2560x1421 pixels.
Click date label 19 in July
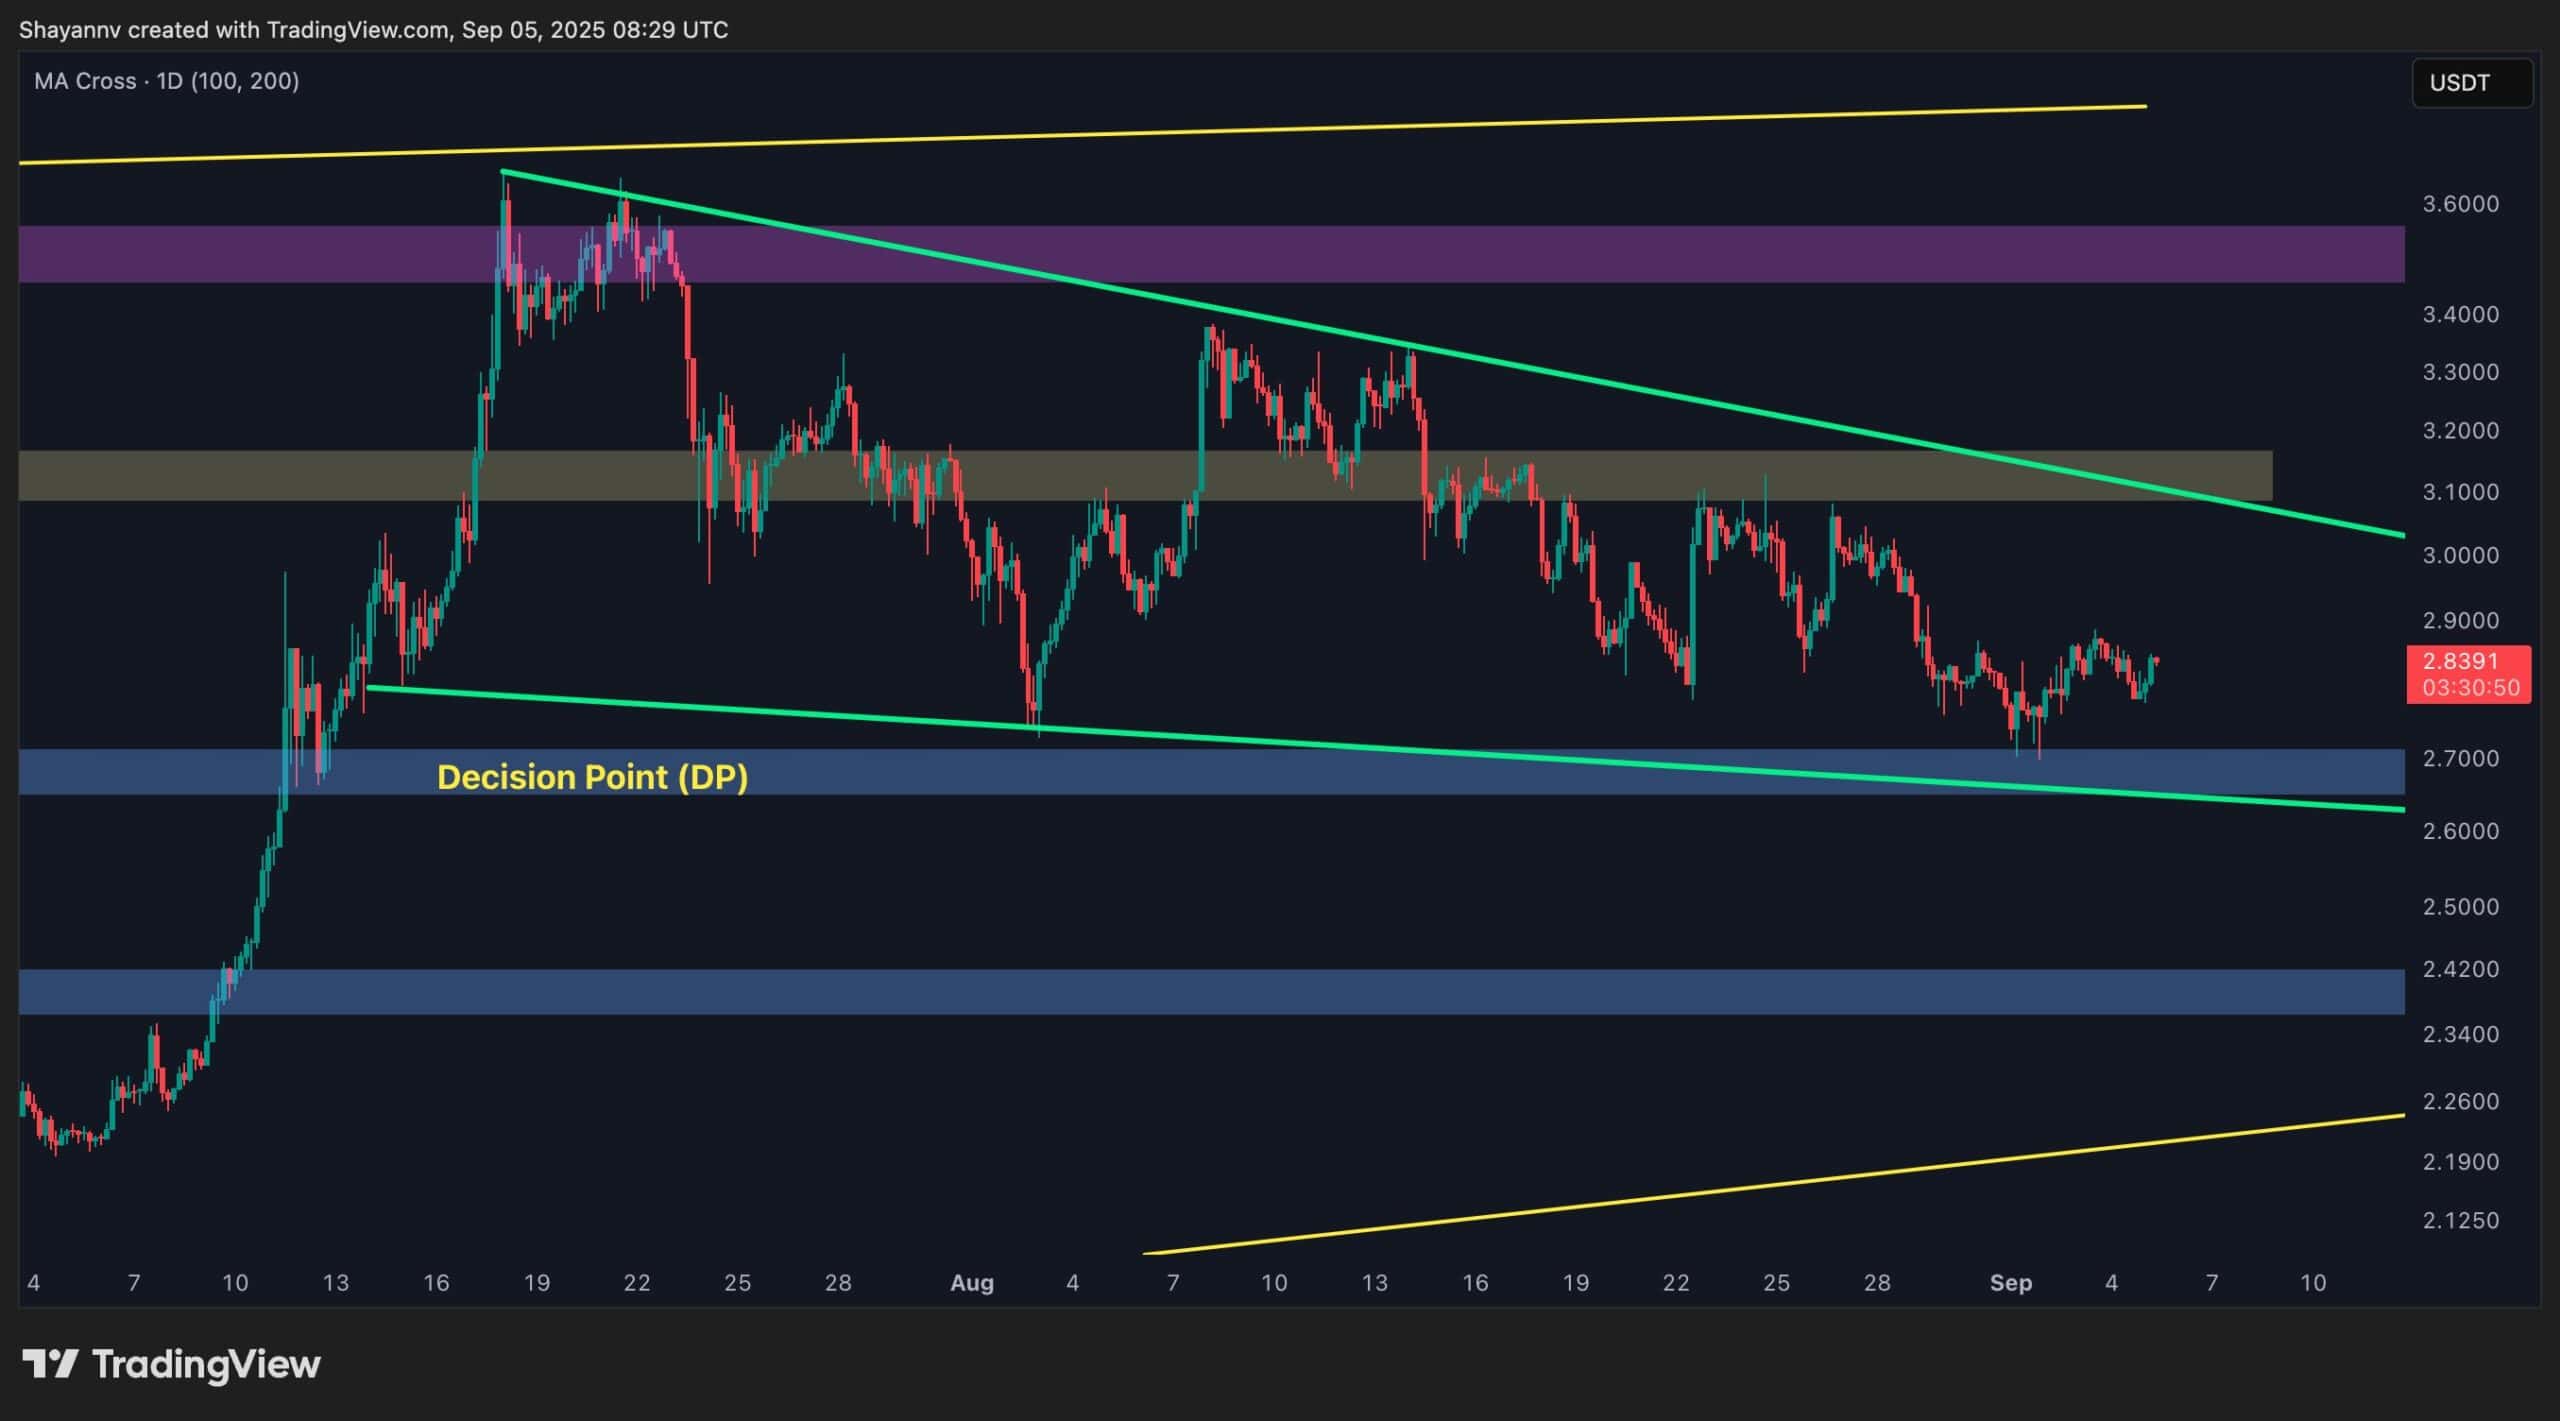[537, 1282]
